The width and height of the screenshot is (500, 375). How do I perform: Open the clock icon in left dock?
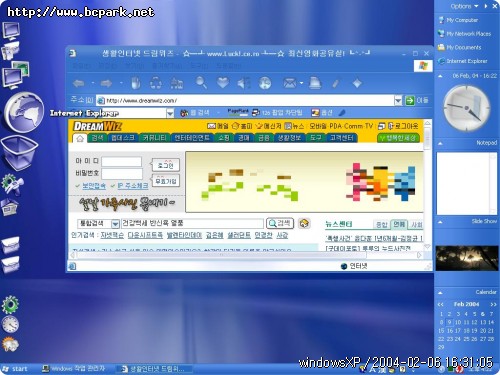pyautogui.click(x=10, y=324)
